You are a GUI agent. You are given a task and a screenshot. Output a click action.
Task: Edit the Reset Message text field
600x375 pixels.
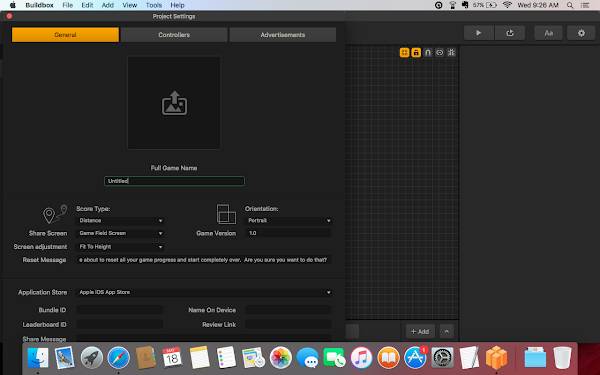204,260
